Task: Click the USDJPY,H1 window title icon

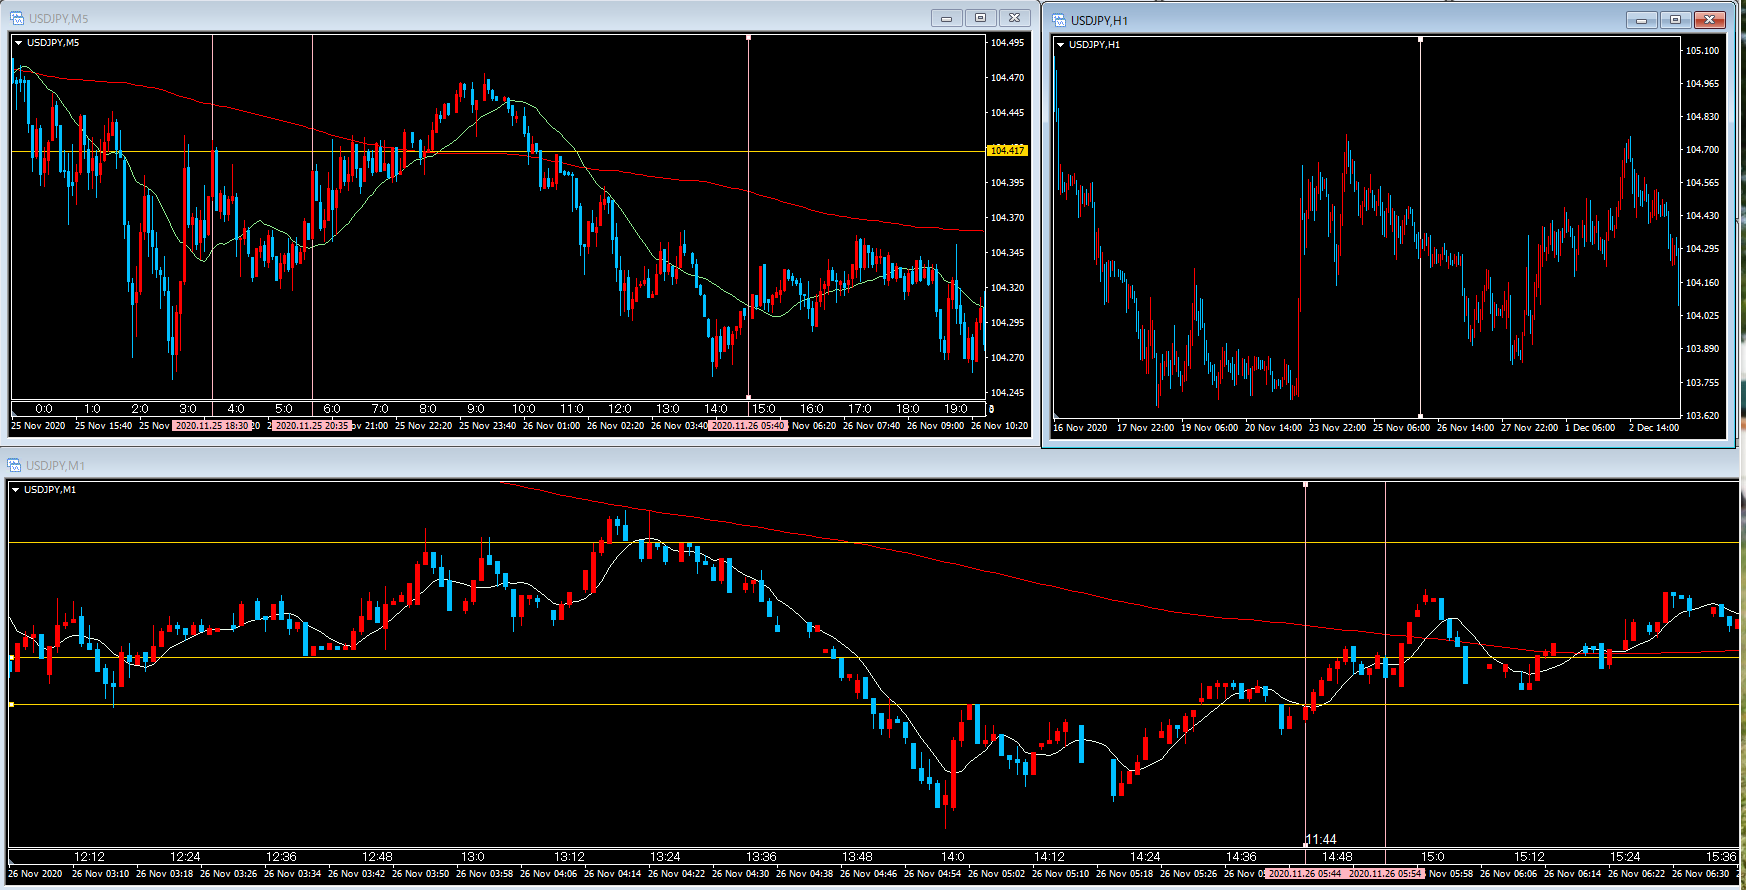Action: tap(1059, 20)
